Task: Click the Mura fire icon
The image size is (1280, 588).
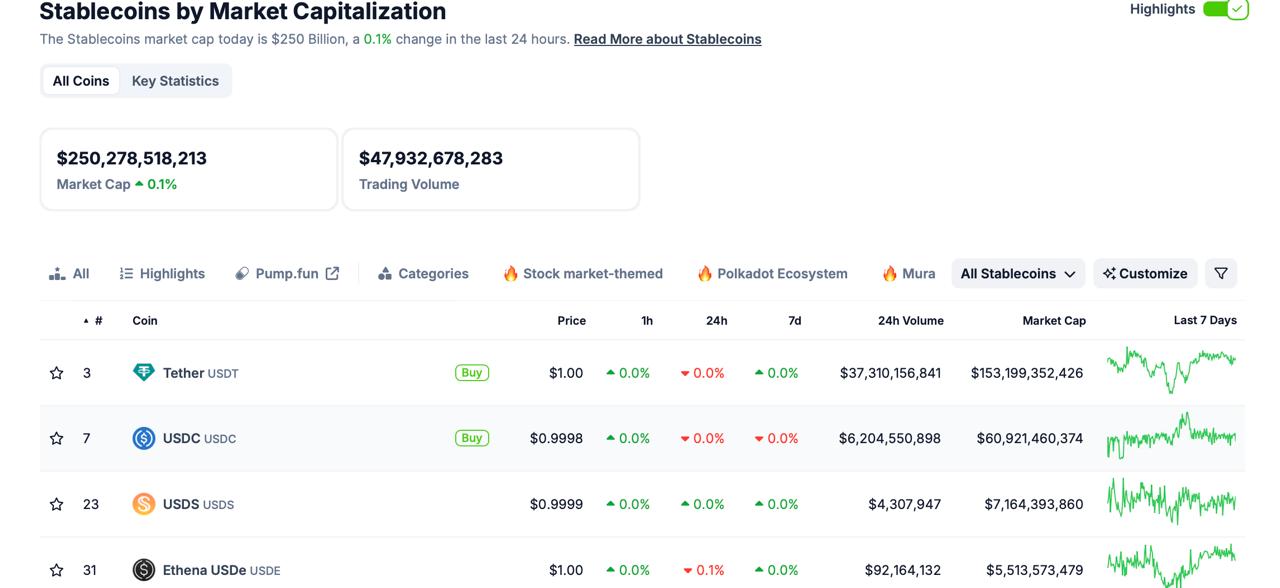Action: tap(889, 273)
